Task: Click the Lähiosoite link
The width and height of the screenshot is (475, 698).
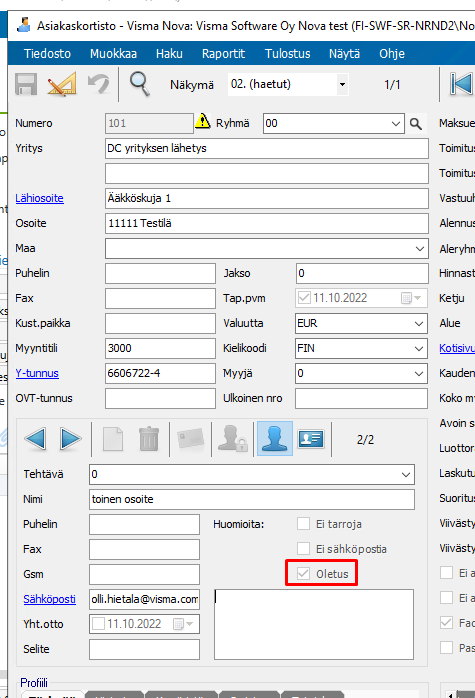Action: (40, 198)
